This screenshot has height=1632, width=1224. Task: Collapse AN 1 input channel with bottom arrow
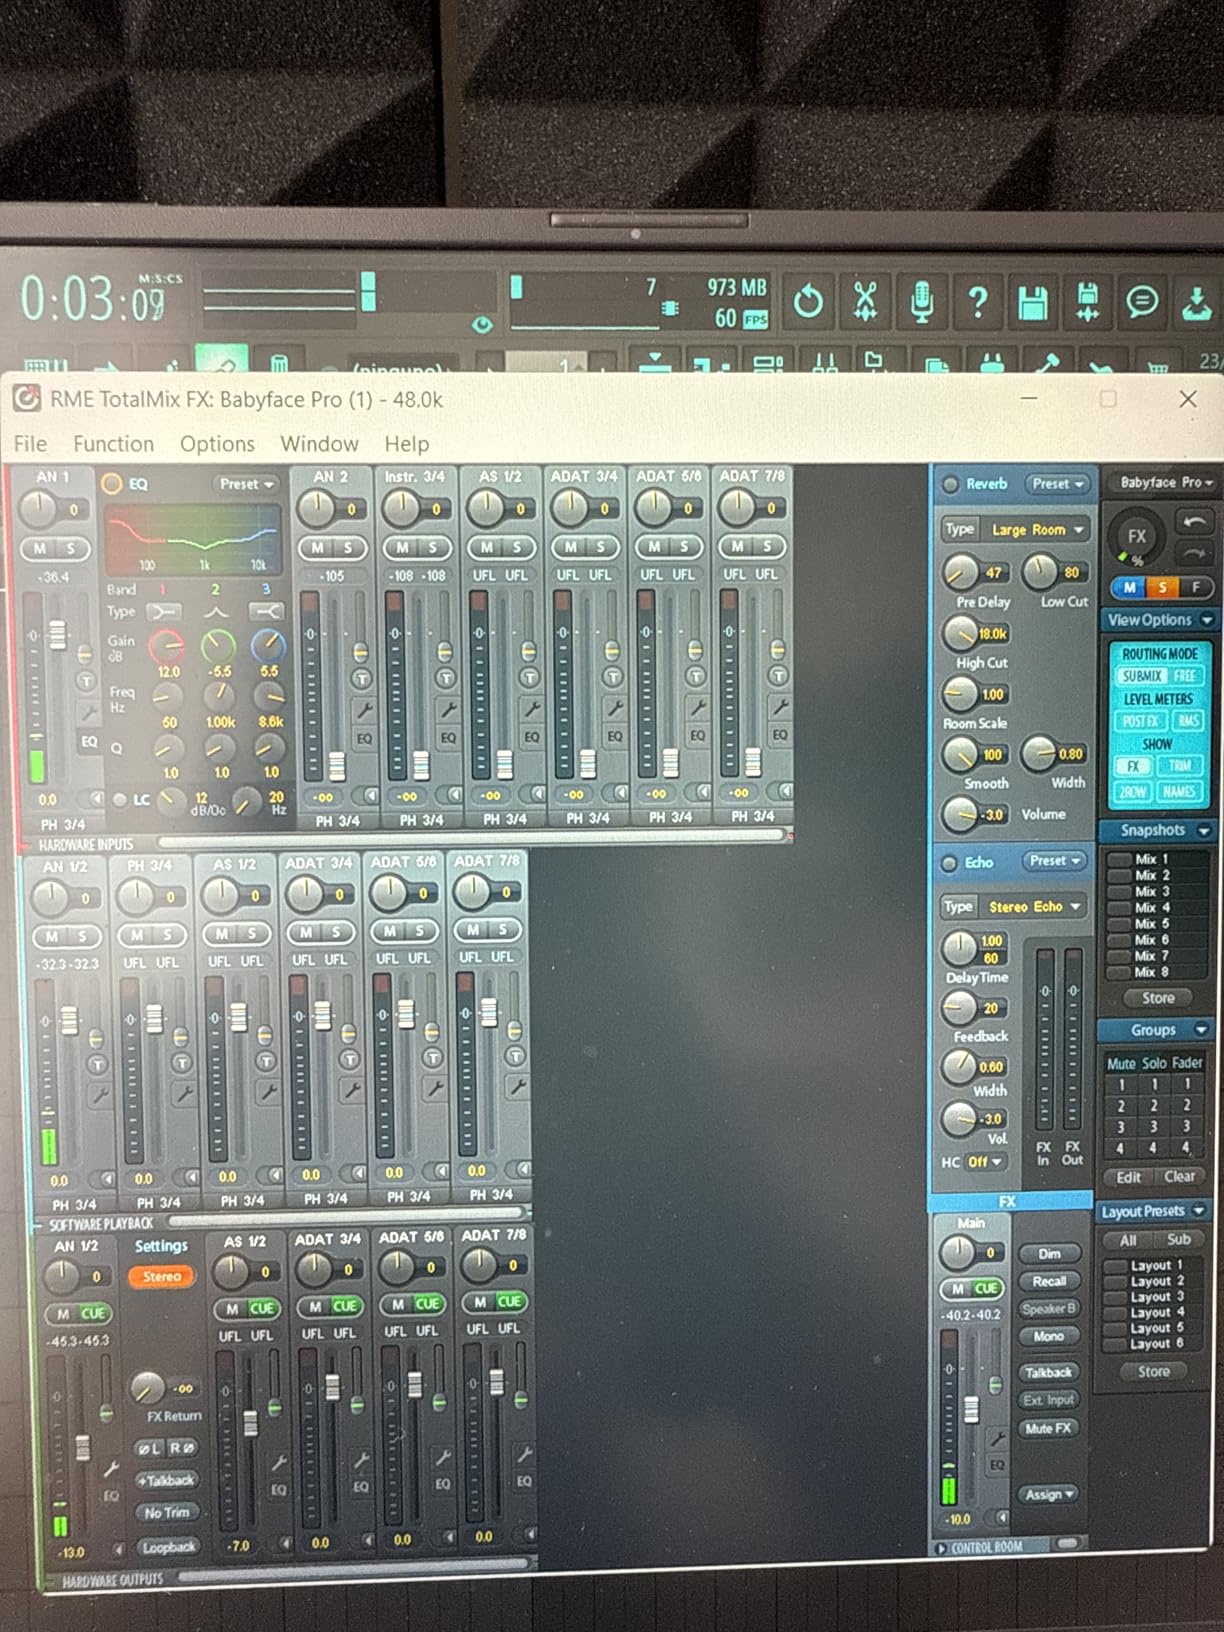tap(96, 798)
